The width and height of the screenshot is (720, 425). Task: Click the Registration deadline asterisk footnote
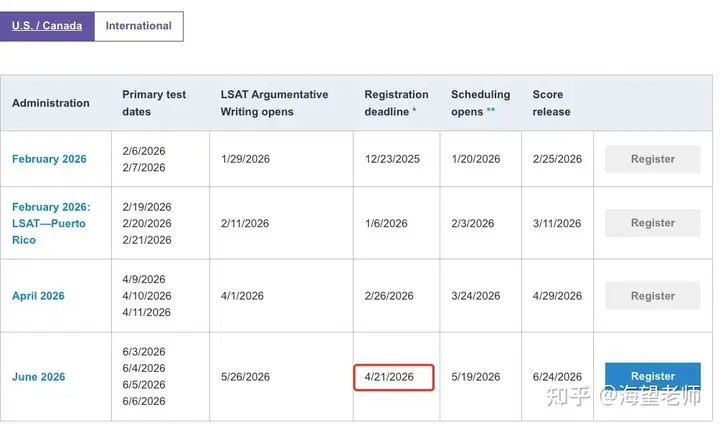click(415, 111)
